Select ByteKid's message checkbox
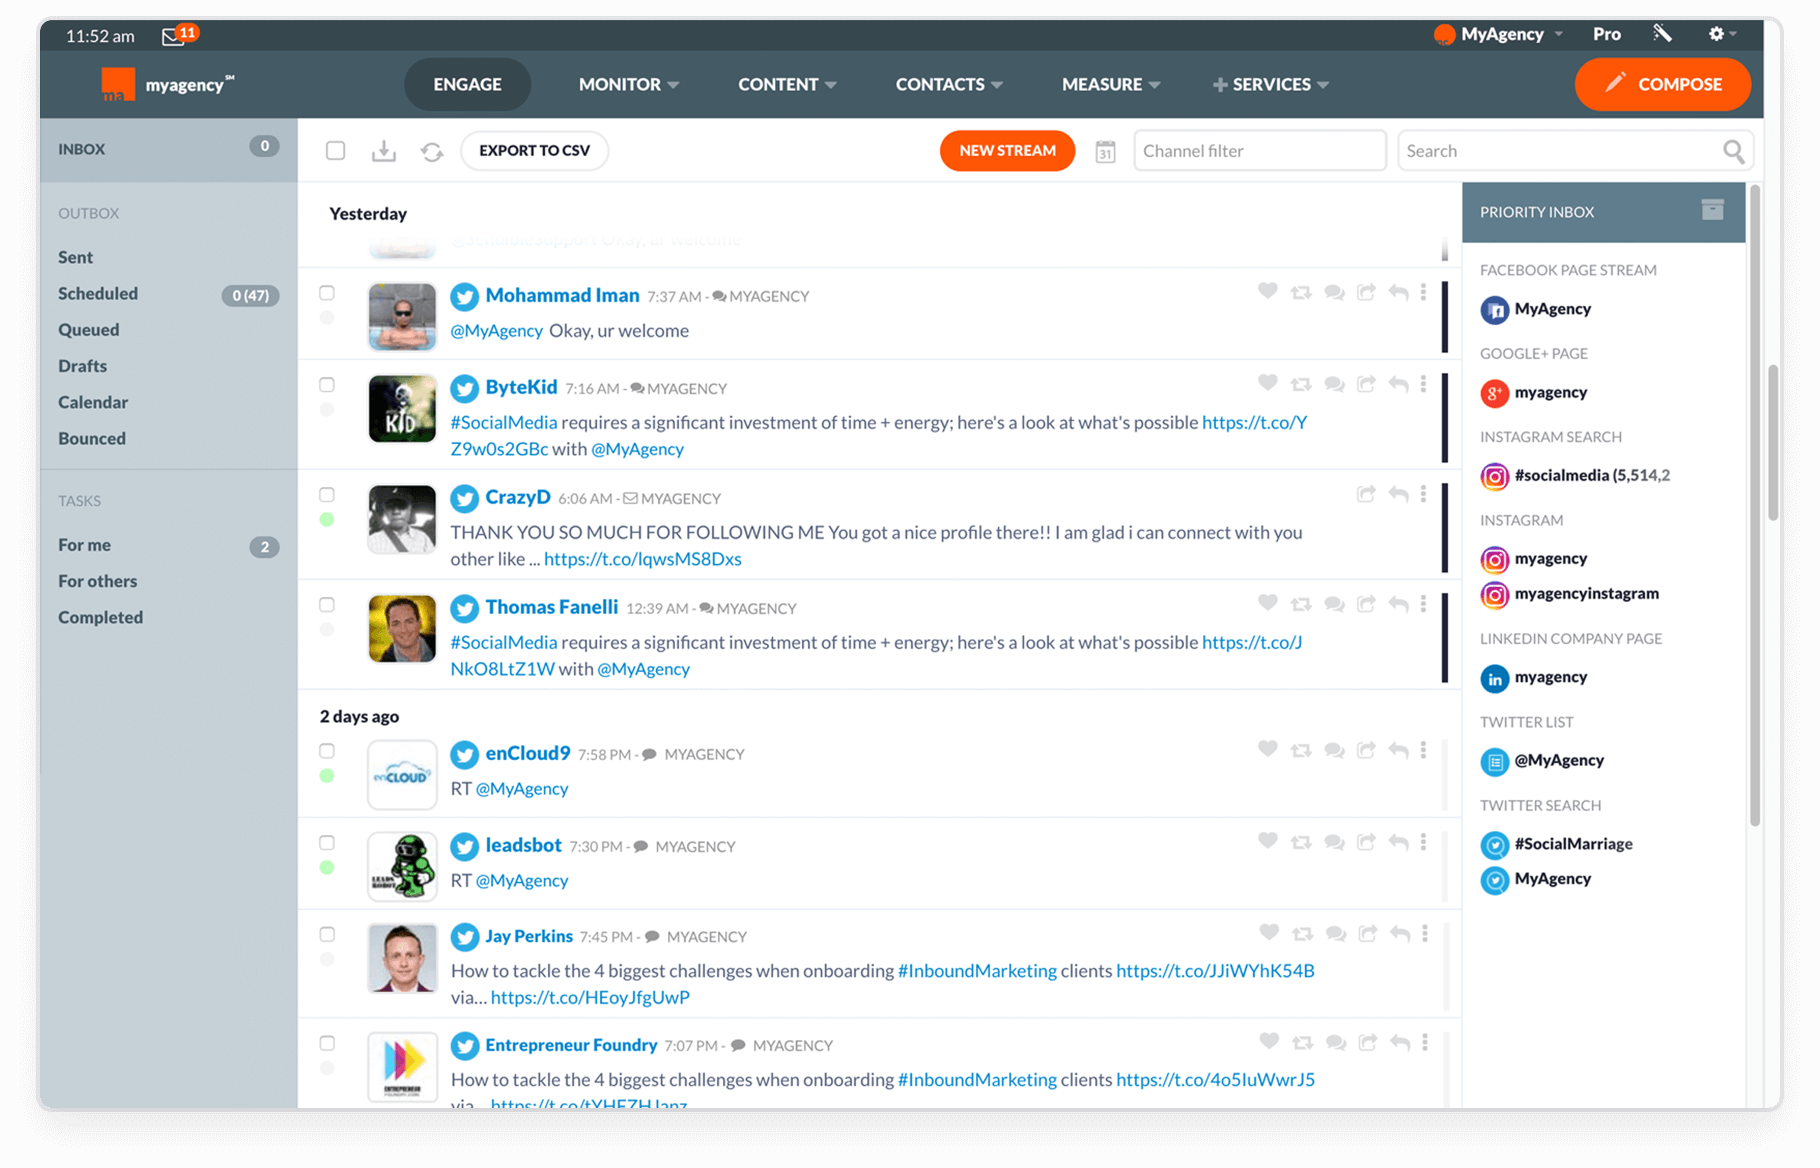This screenshot has height=1168, width=1820. 327,385
